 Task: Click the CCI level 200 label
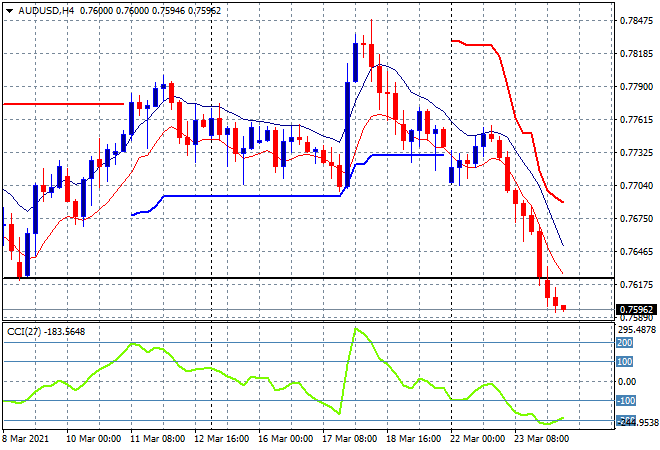625,343
